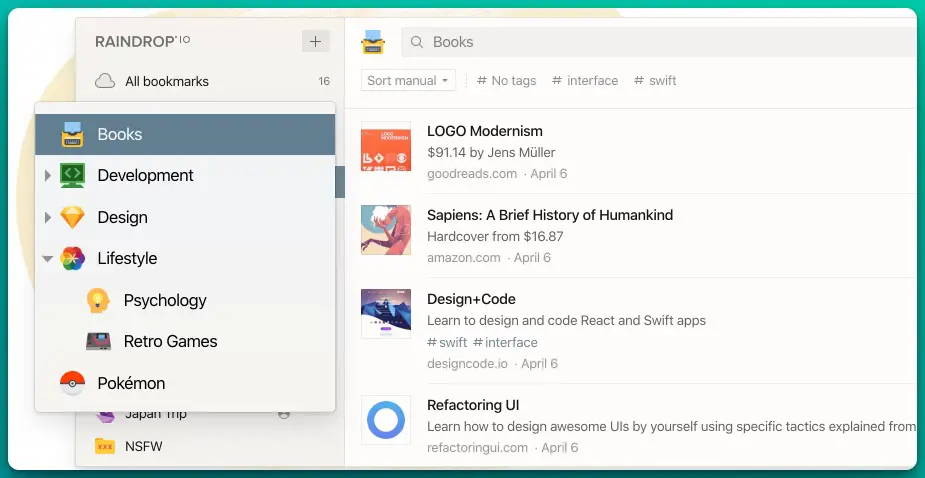925x478 pixels.
Task: Open Sapiens: A Brief History of Humankind
Action: [x=550, y=215]
